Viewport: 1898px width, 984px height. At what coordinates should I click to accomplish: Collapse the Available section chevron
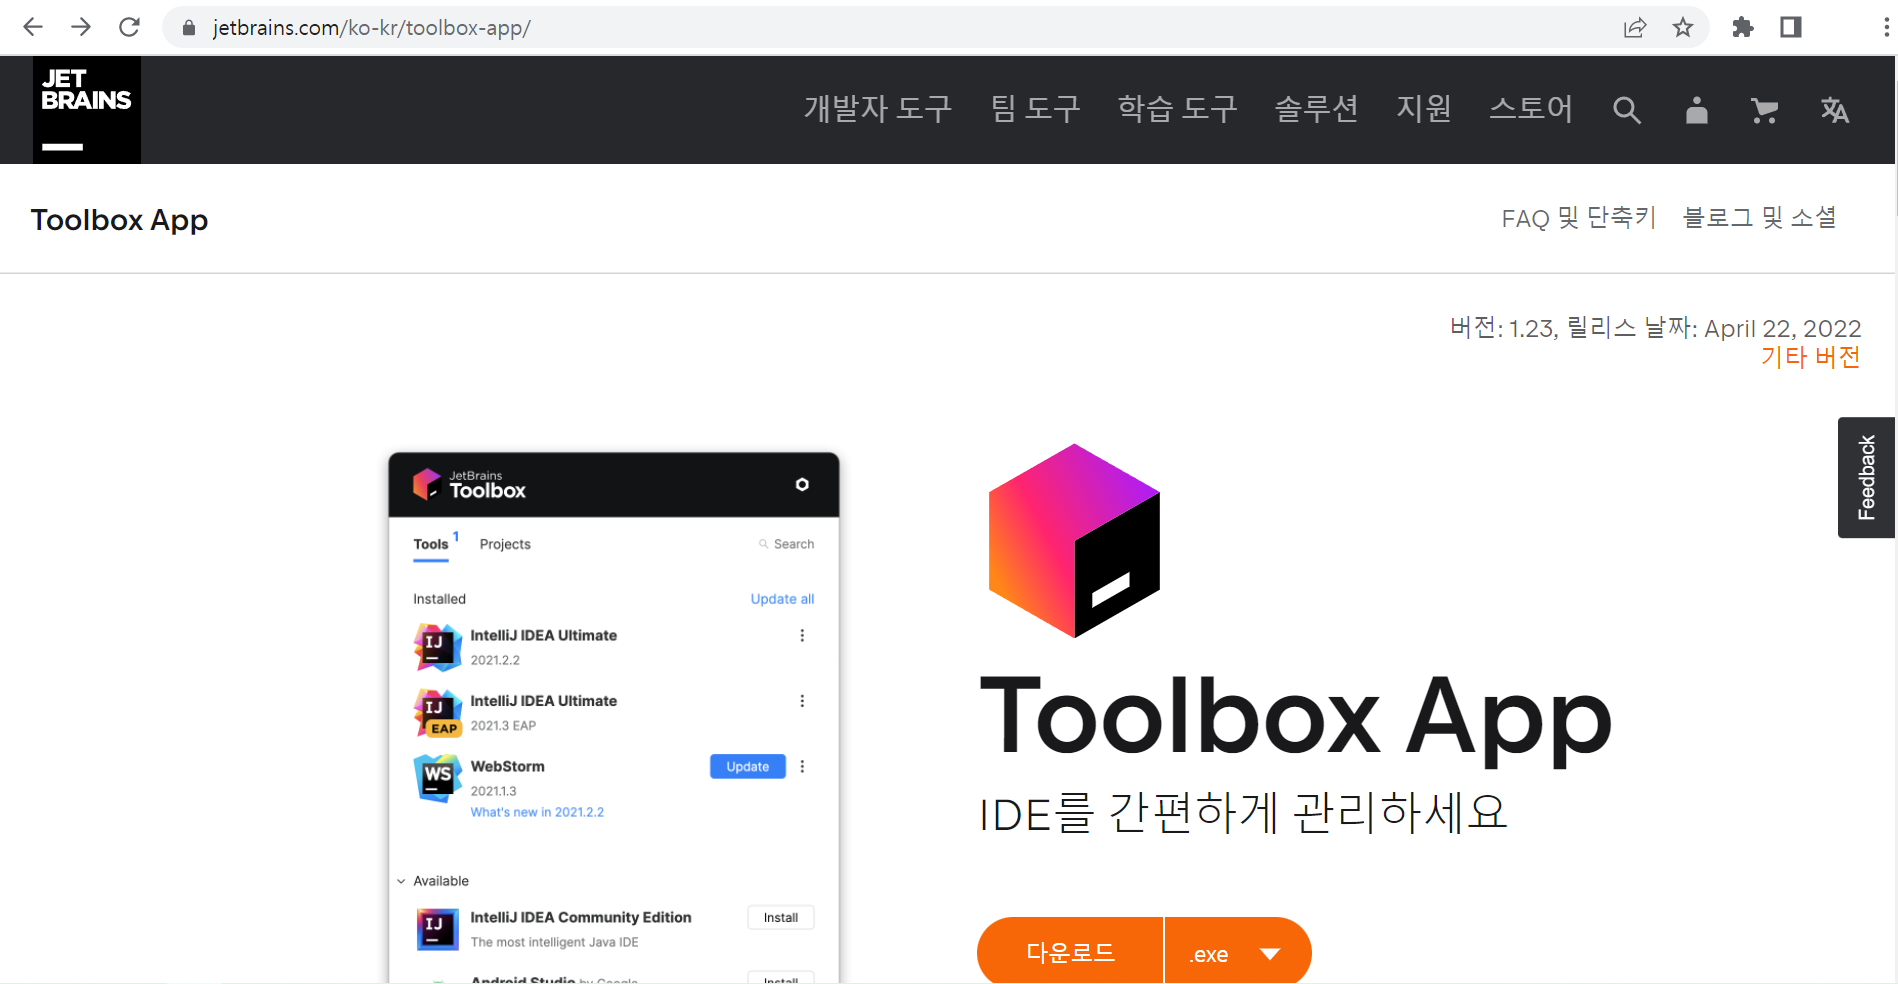tap(401, 882)
